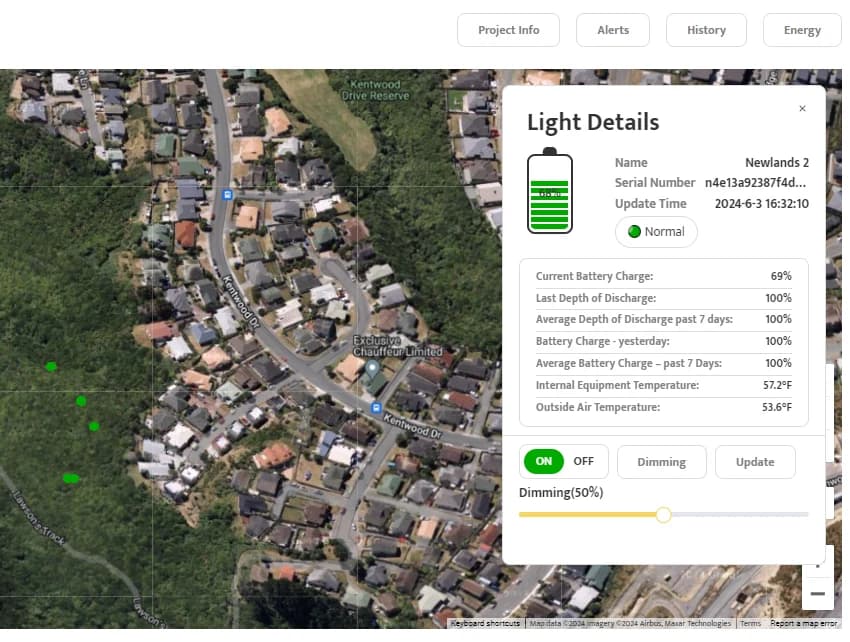Click Battery Charge - yesterday row
The width and height of the screenshot is (850, 642).
tap(664, 342)
